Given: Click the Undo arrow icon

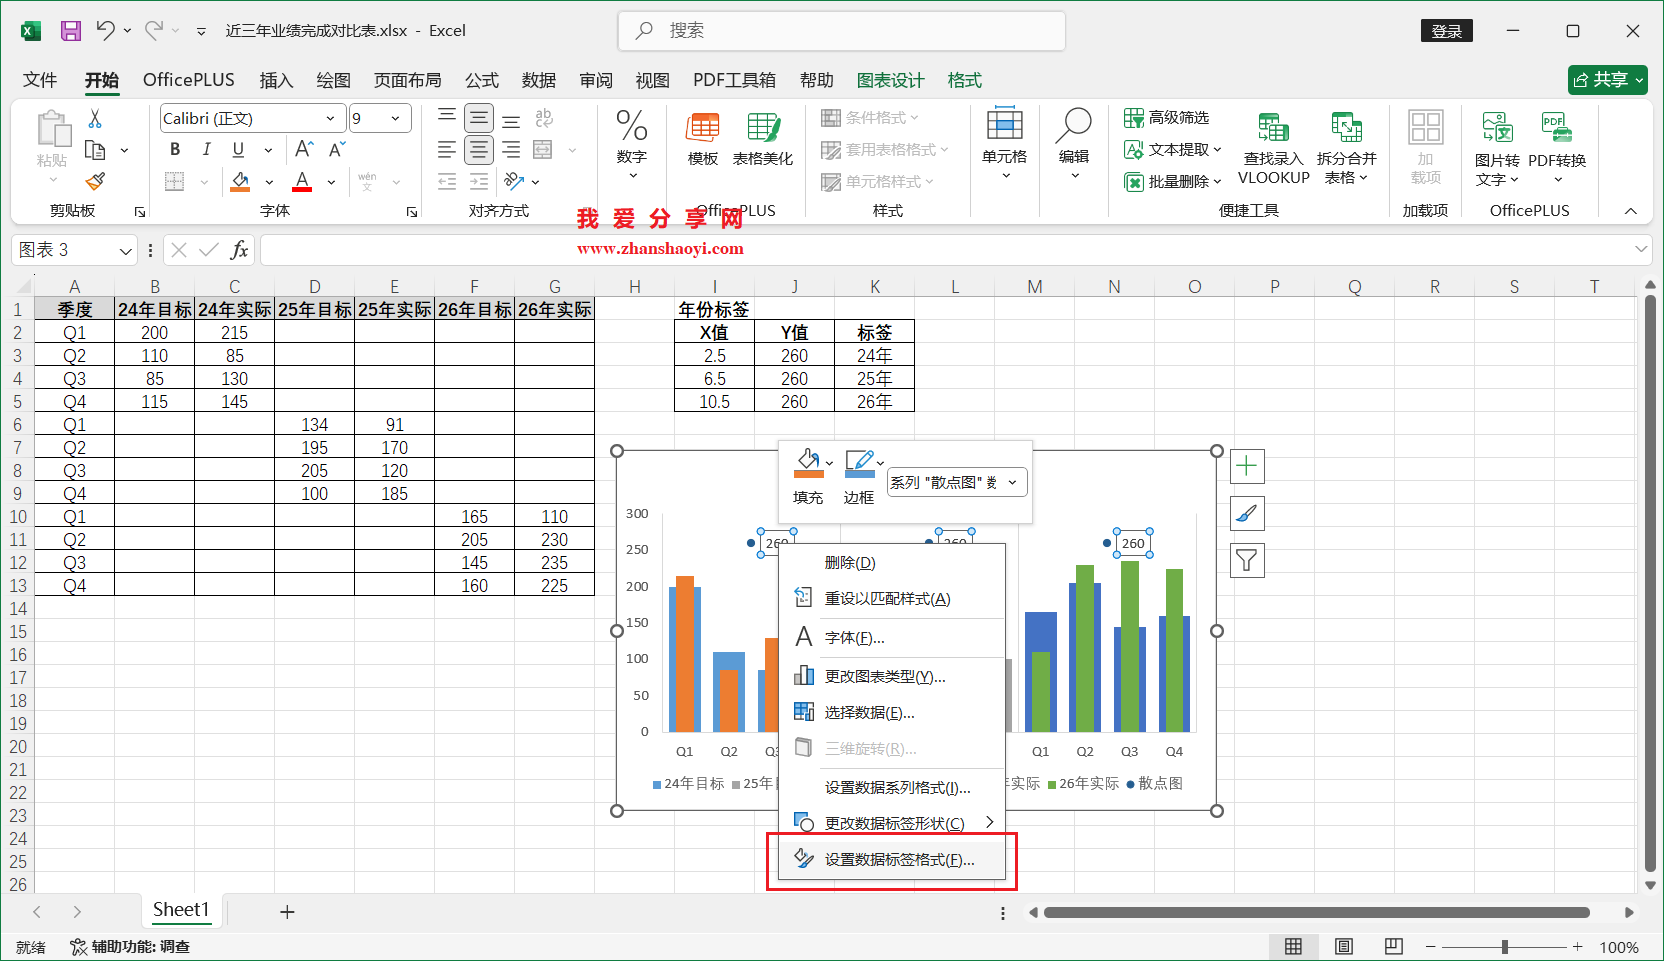Looking at the screenshot, I should click(x=105, y=31).
